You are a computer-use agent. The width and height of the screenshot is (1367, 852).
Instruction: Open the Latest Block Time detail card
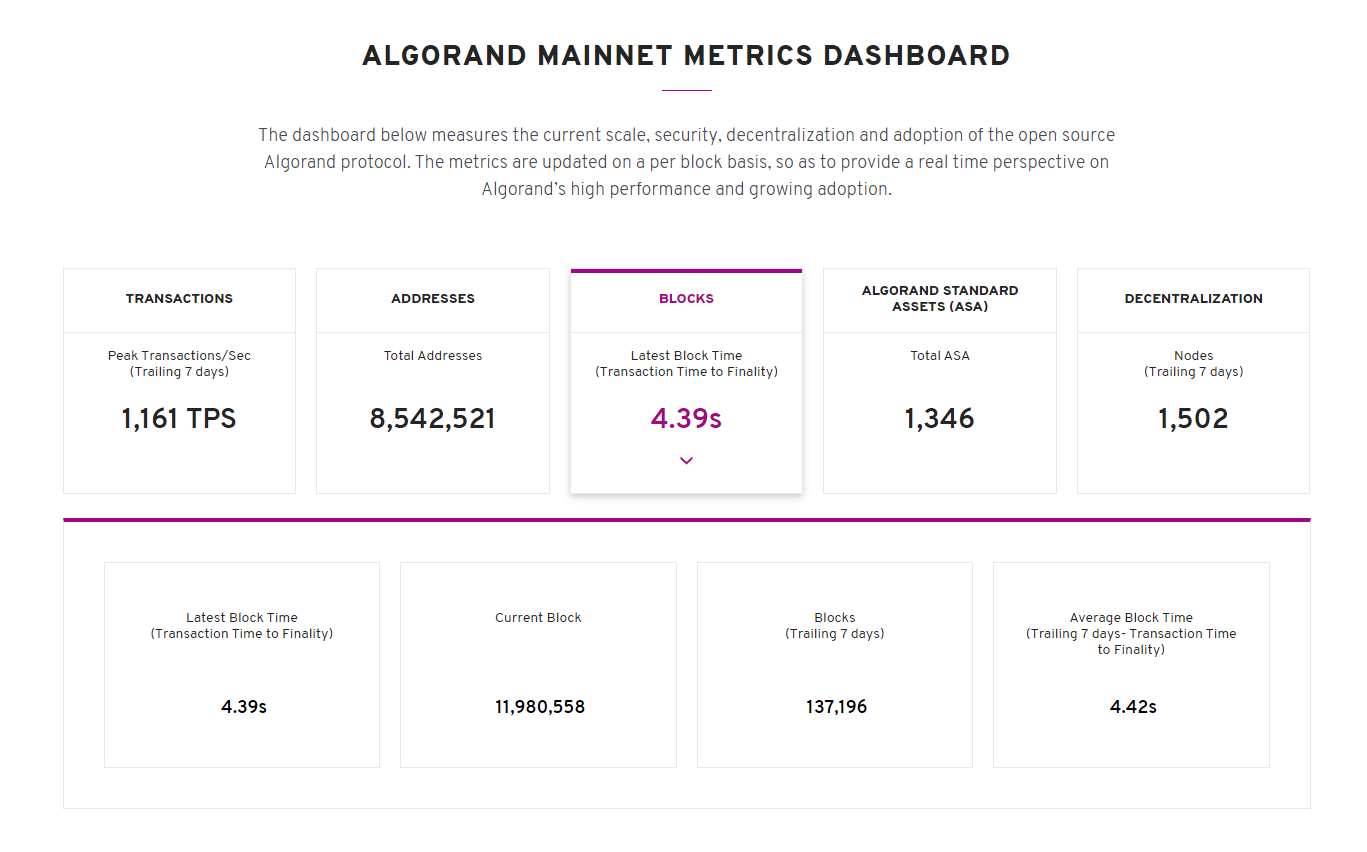click(x=241, y=664)
